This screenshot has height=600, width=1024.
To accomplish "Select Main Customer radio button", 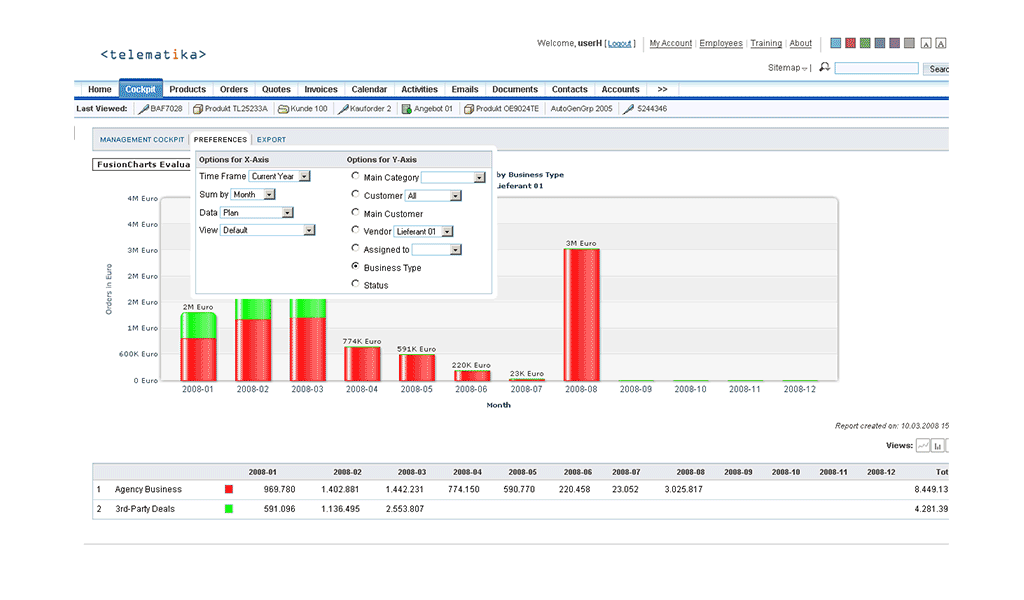I will (355, 213).
